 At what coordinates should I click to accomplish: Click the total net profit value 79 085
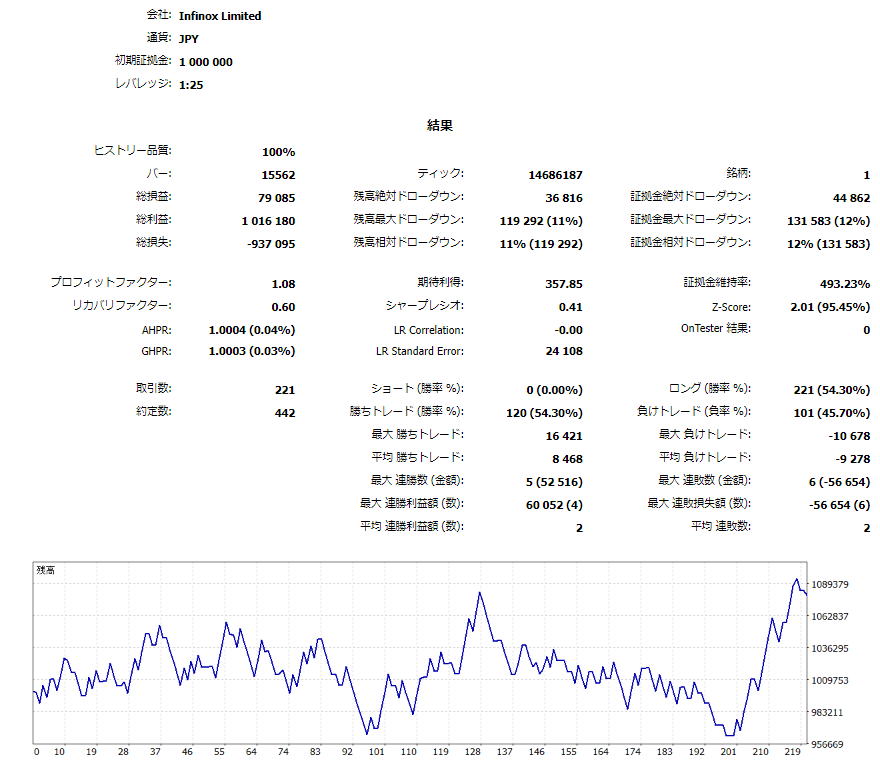(x=277, y=197)
